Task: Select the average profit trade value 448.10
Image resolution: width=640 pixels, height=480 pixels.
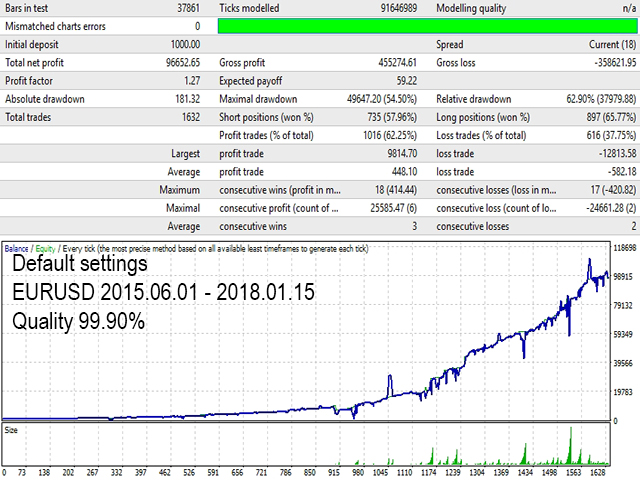Action: click(x=404, y=171)
